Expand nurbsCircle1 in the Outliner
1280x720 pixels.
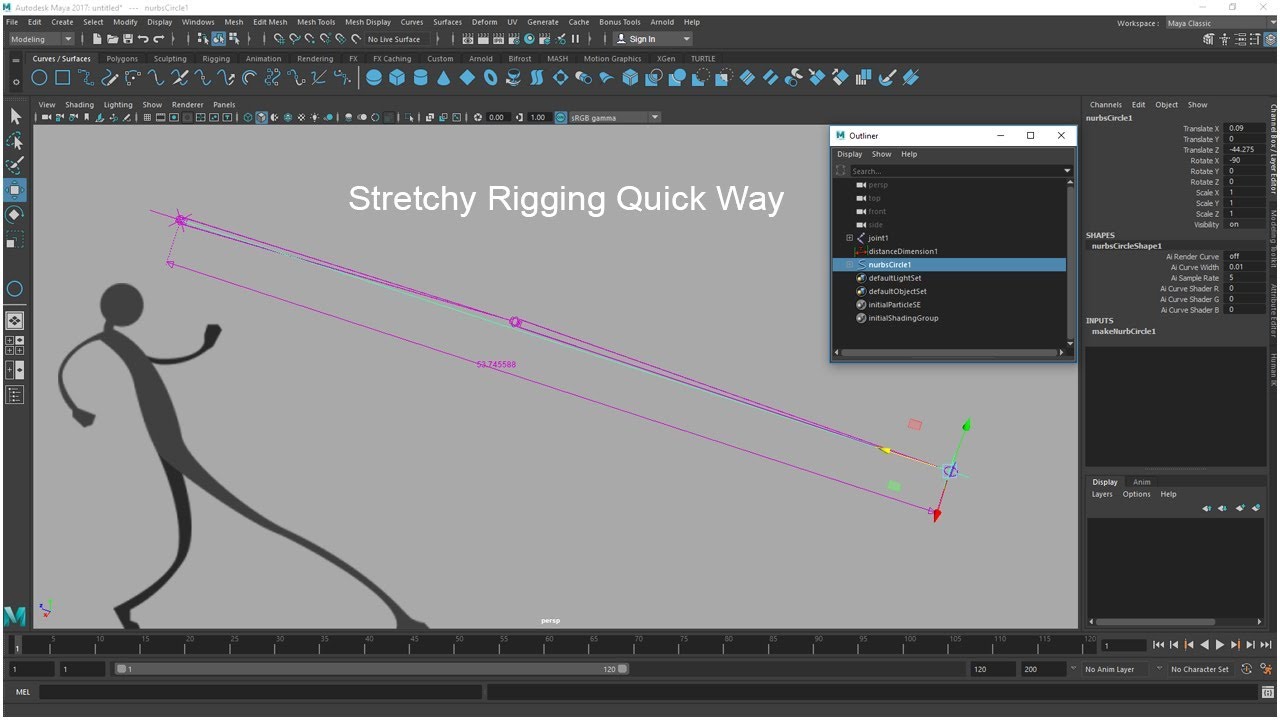tap(849, 265)
